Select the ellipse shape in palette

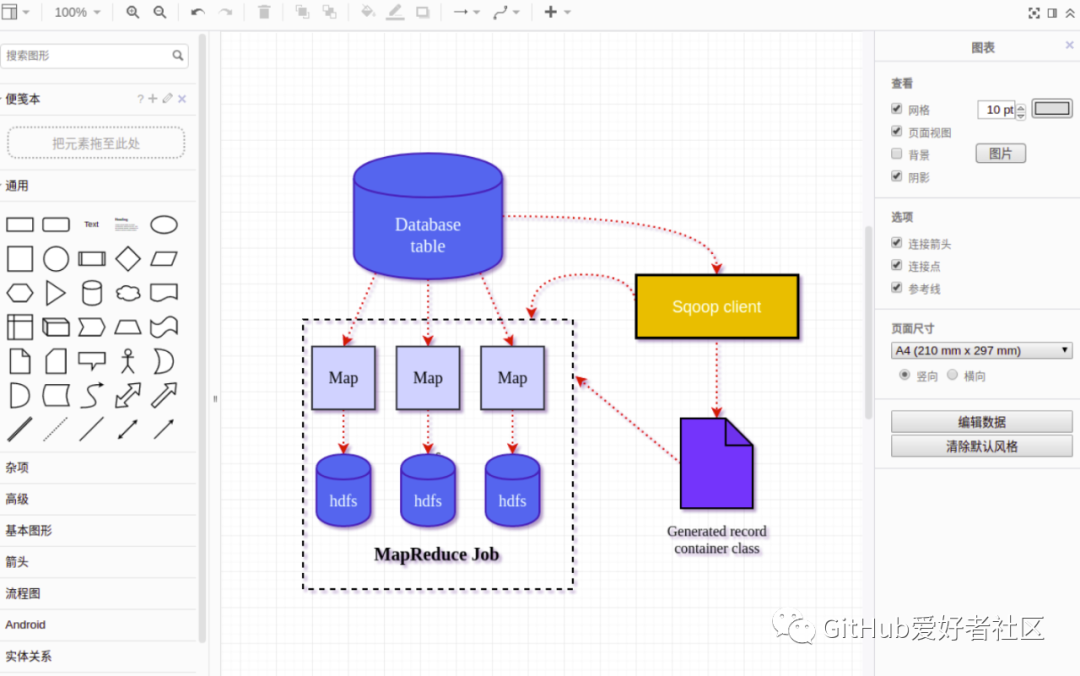click(164, 225)
